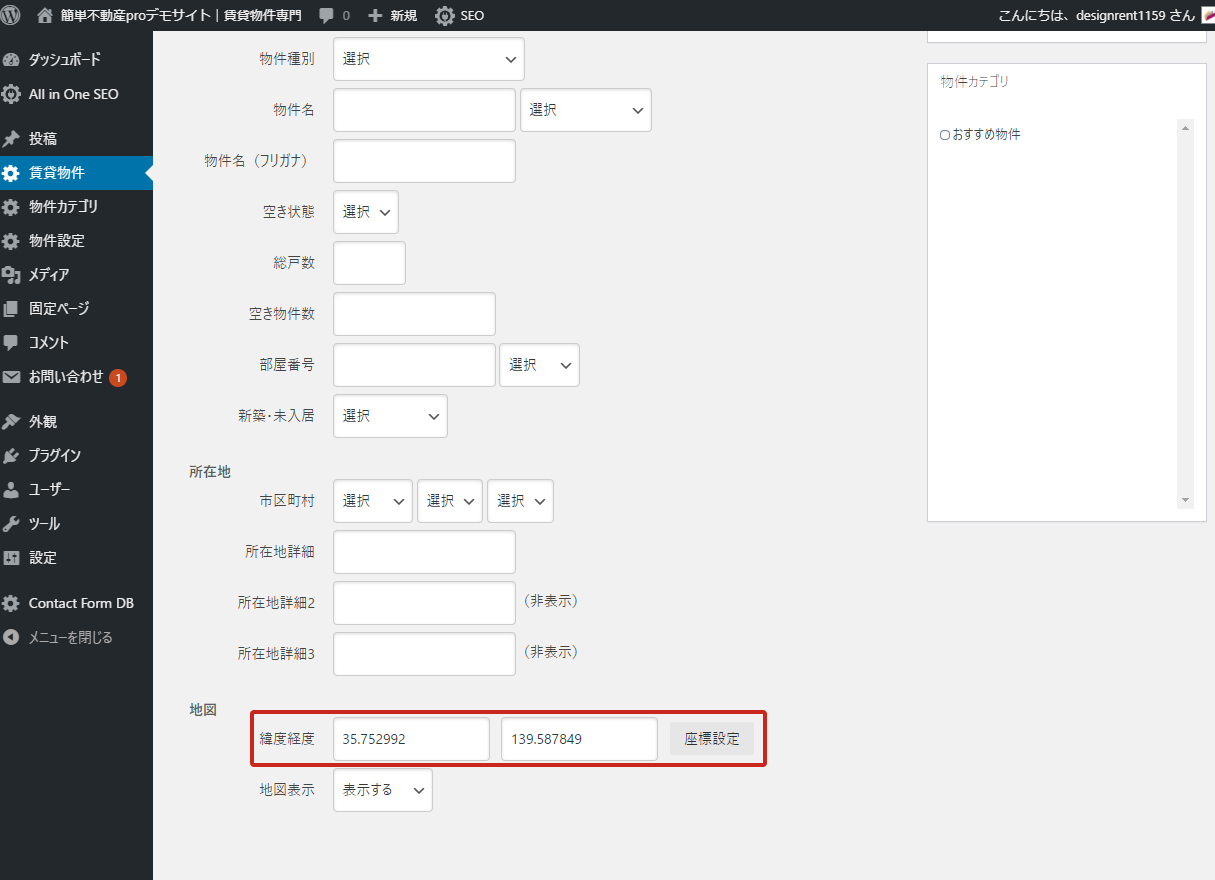Click the latitude field showing 35.752992
The image size is (1215, 880).
click(411, 739)
